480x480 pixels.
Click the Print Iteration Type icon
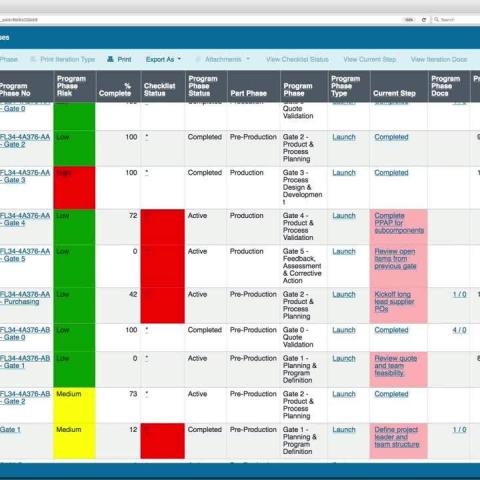tap(33, 59)
